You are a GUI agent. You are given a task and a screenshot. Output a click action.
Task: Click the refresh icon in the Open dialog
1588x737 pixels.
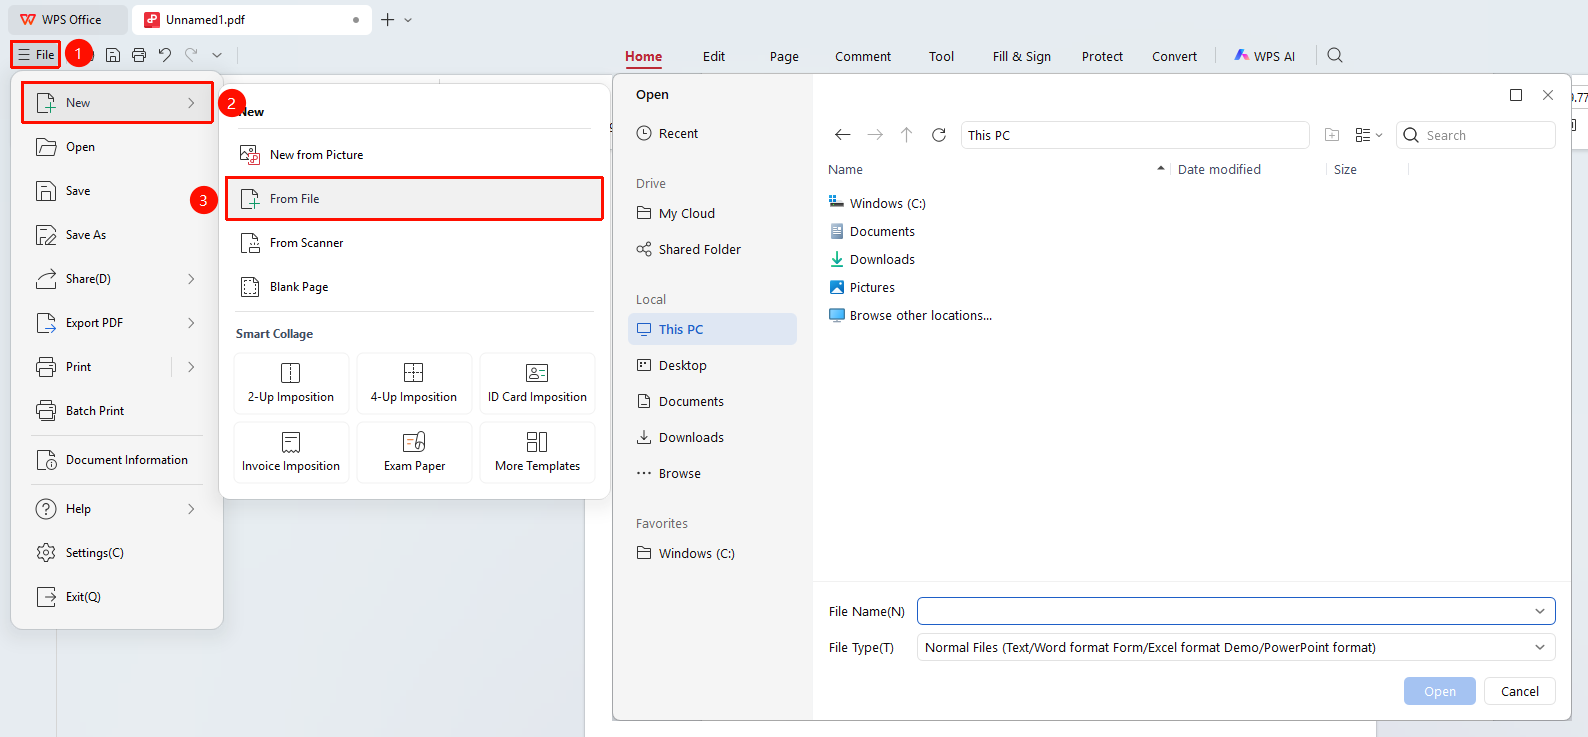click(939, 135)
